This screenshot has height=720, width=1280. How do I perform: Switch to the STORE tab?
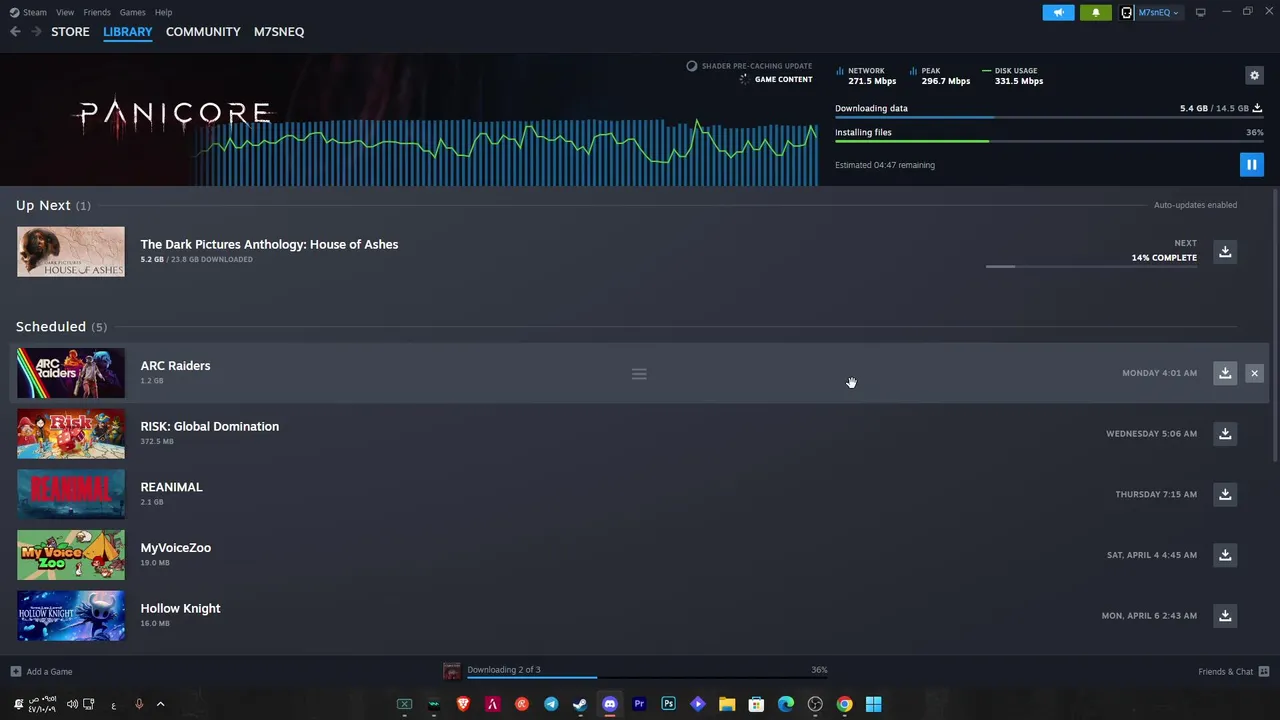tap(70, 32)
